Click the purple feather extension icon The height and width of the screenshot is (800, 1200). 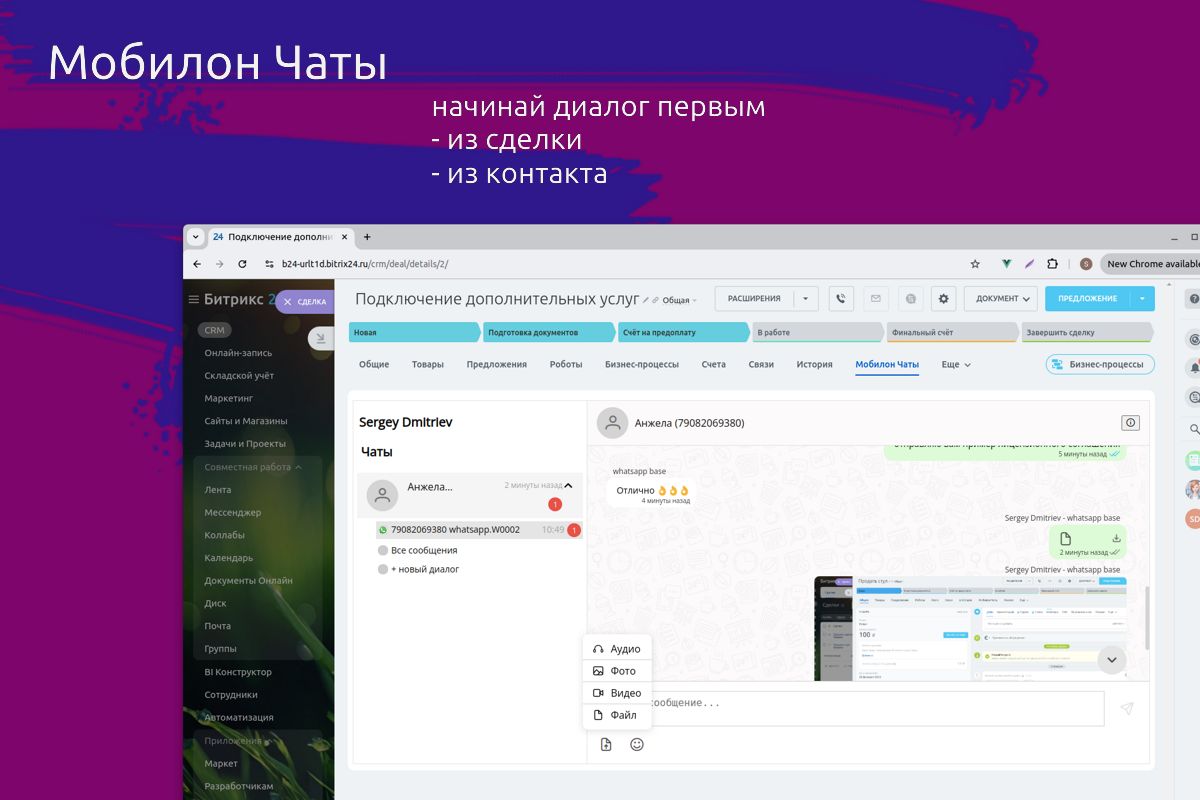coord(1029,264)
